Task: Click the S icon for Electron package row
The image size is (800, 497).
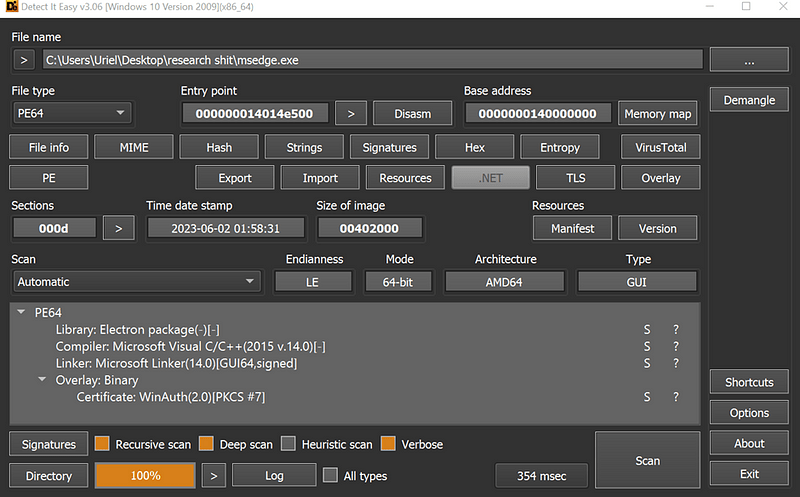Action: [x=646, y=330]
